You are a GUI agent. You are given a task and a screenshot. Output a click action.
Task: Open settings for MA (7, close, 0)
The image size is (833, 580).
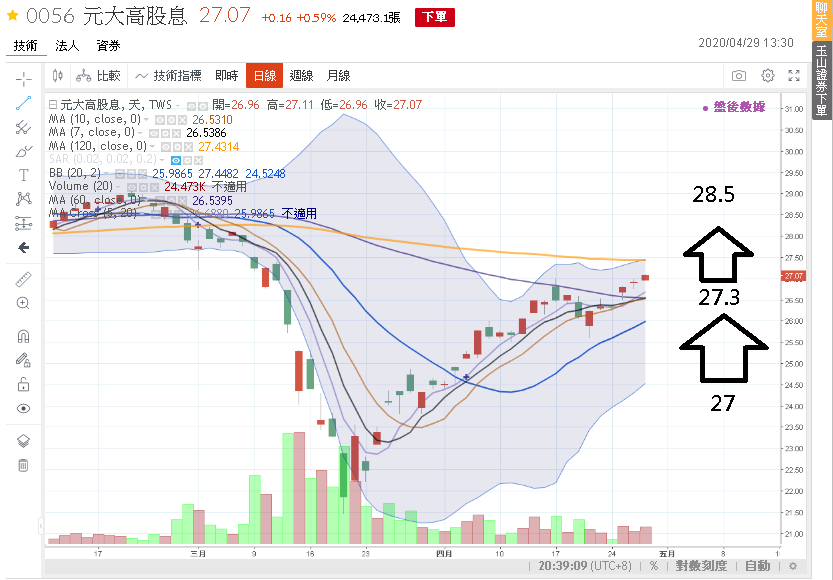(165, 133)
